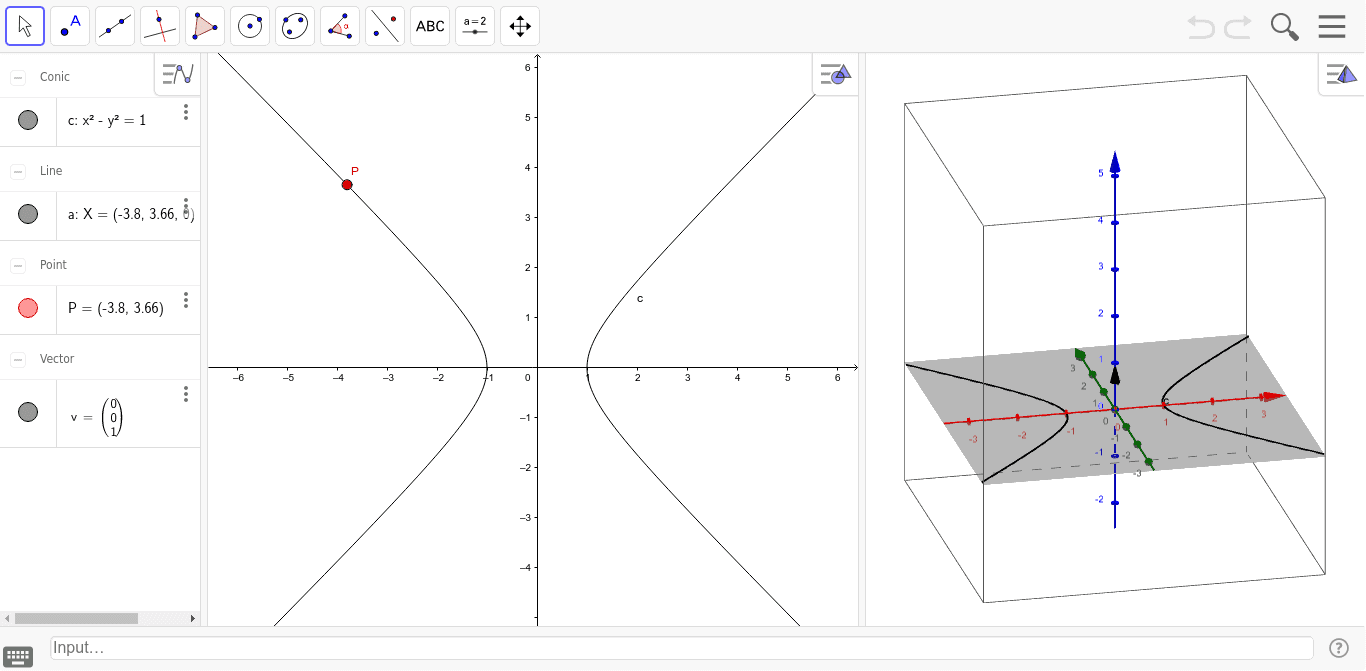The height and width of the screenshot is (671, 1366).
Task: Open options menu for vector v
Action: [x=186, y=394]
